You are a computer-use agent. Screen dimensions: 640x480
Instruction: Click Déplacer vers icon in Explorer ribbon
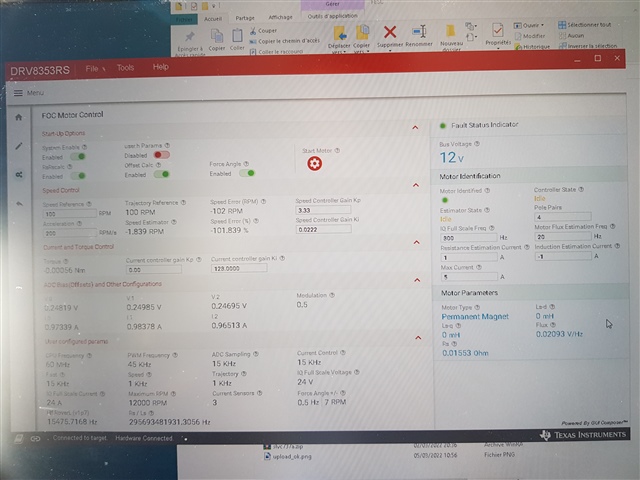(x=340, y=33)
